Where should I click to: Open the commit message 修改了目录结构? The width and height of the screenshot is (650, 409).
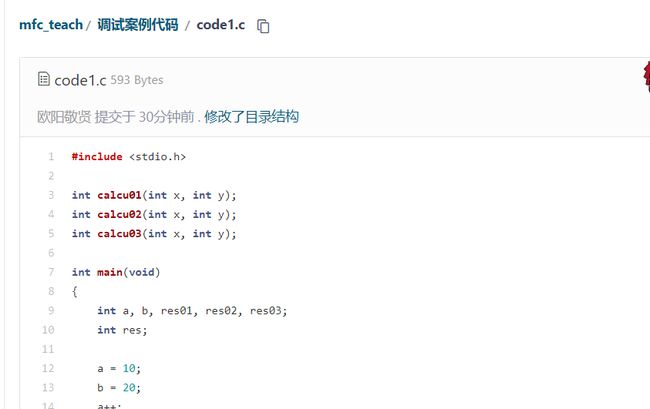pos(251,116)
